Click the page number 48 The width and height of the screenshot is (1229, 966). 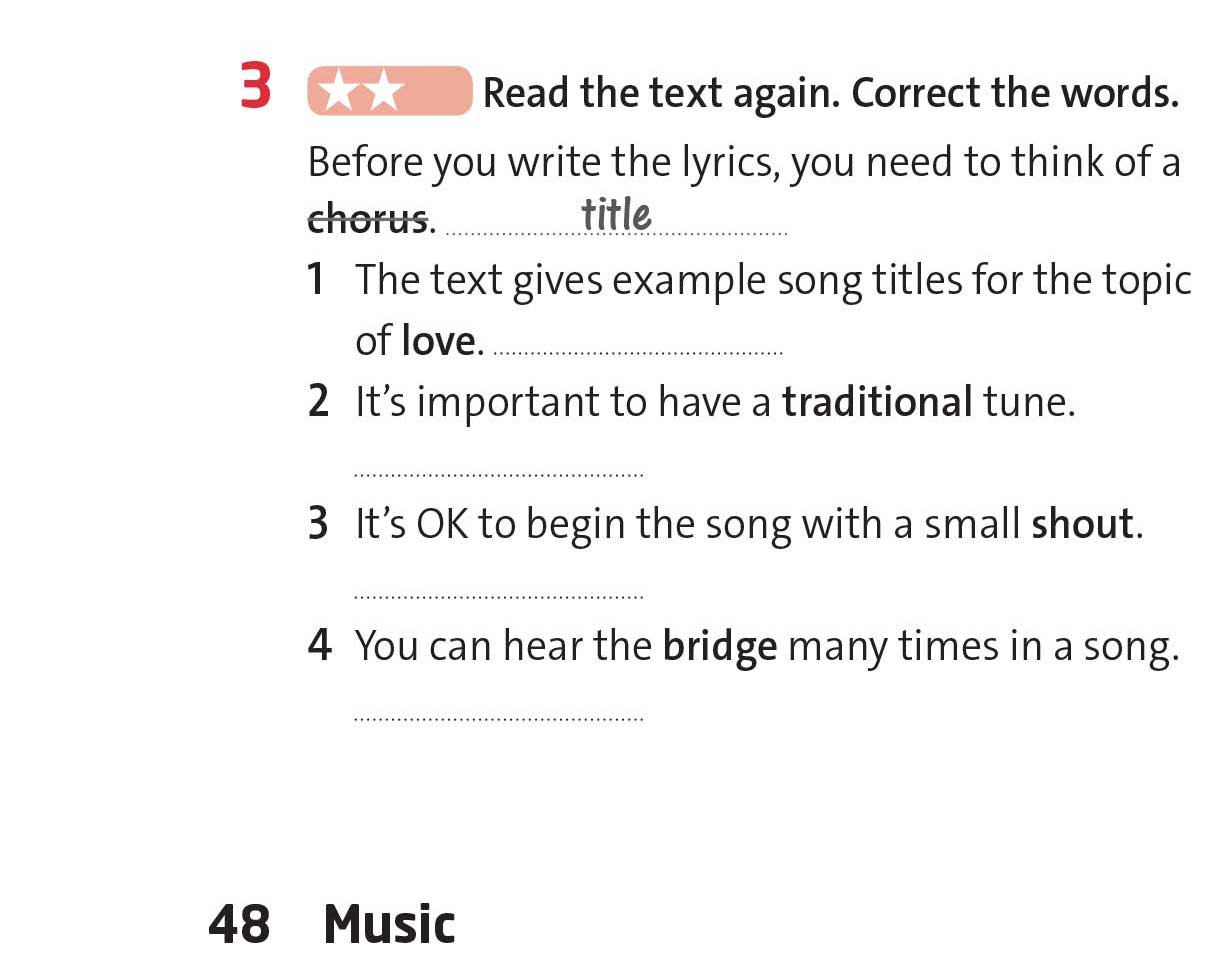(239, 924)
